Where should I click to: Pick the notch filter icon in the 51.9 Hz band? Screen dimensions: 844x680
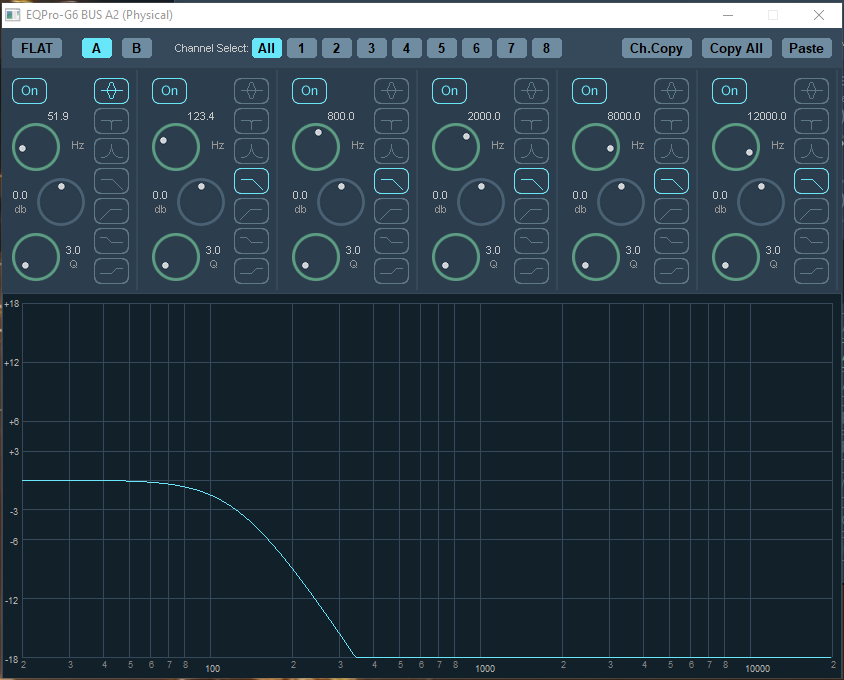111,121
